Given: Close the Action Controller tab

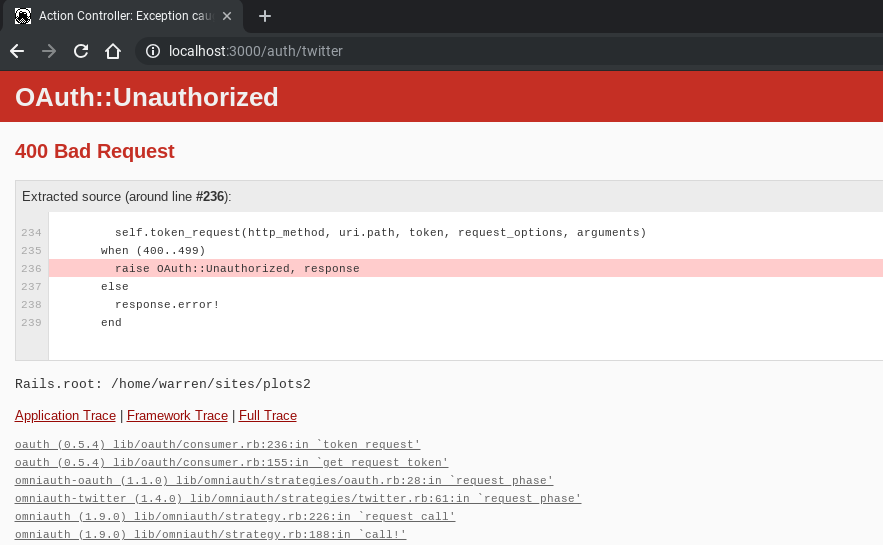Looking at the screenshot, I should tap(227, 16).
